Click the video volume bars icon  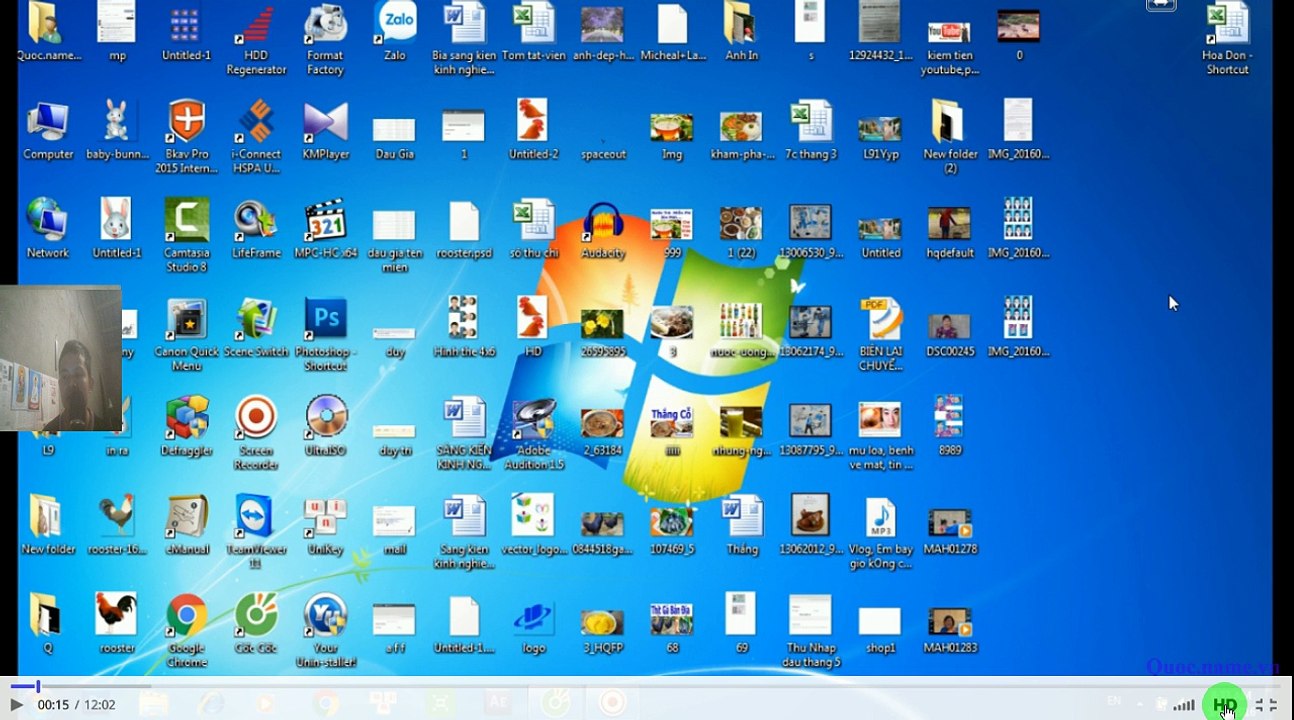point(1185,705)
